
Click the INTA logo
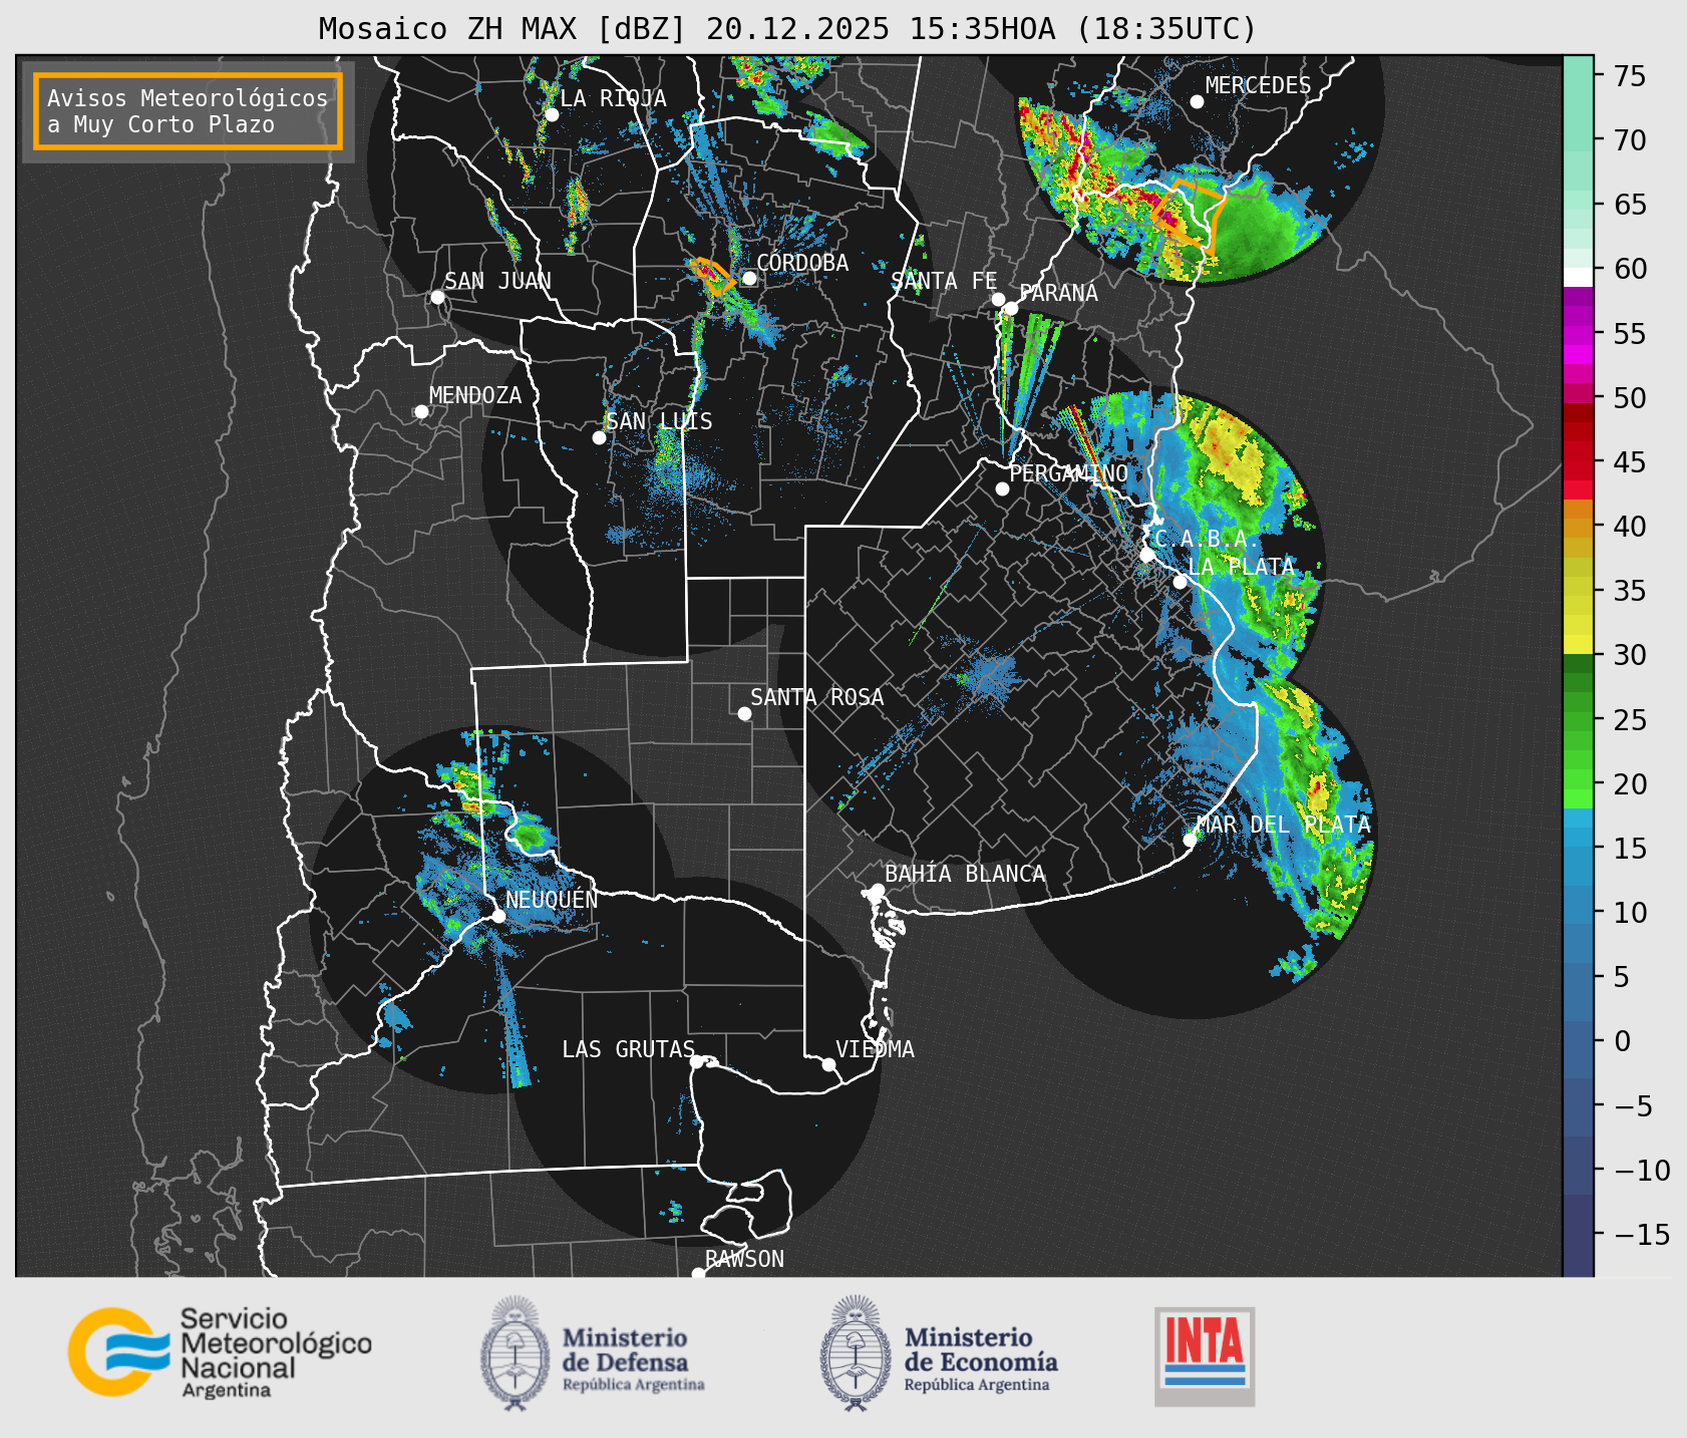tap(1205, 1356)
